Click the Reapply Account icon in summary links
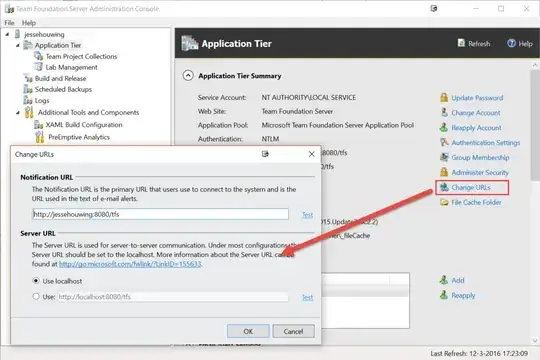The height and width of the screenshot is (360, 540). (444, 127)
